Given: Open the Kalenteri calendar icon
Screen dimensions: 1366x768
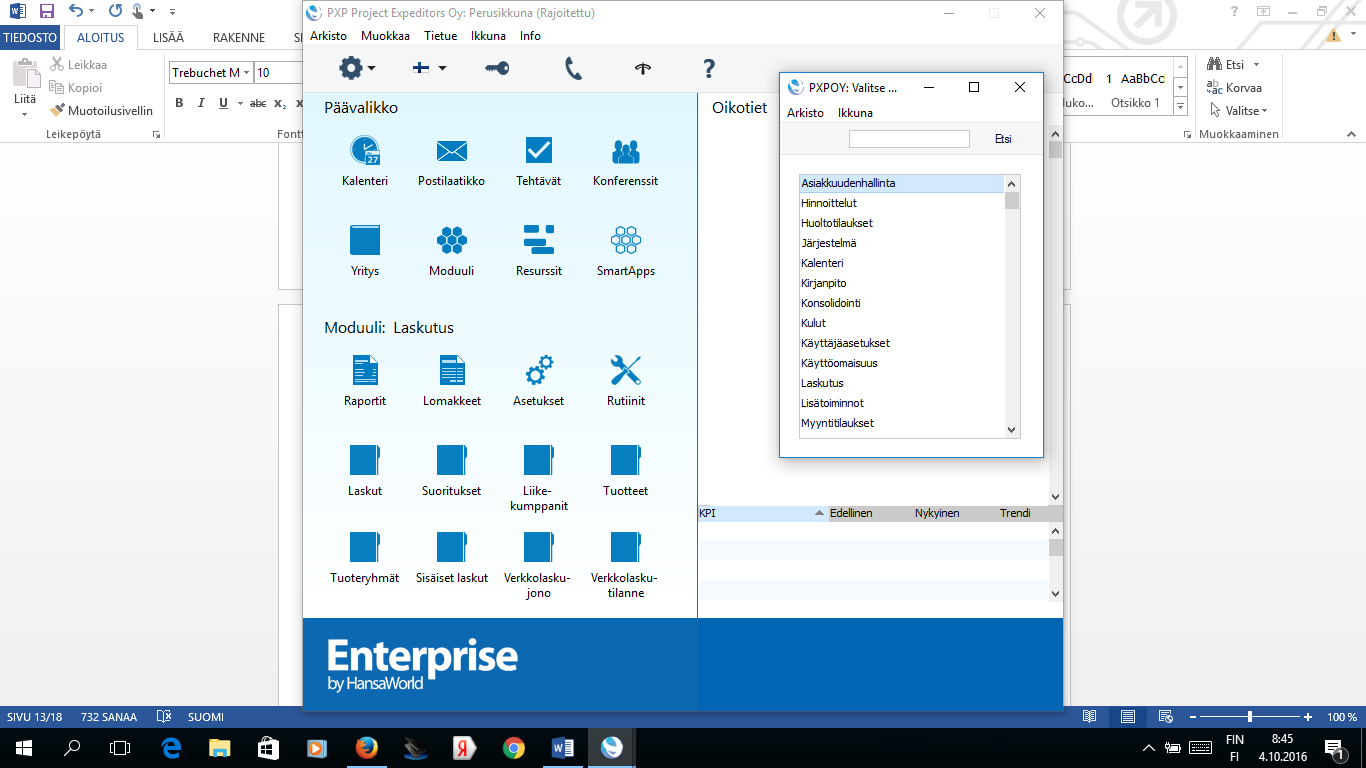Looking at the screenshot, I should 365,151.
